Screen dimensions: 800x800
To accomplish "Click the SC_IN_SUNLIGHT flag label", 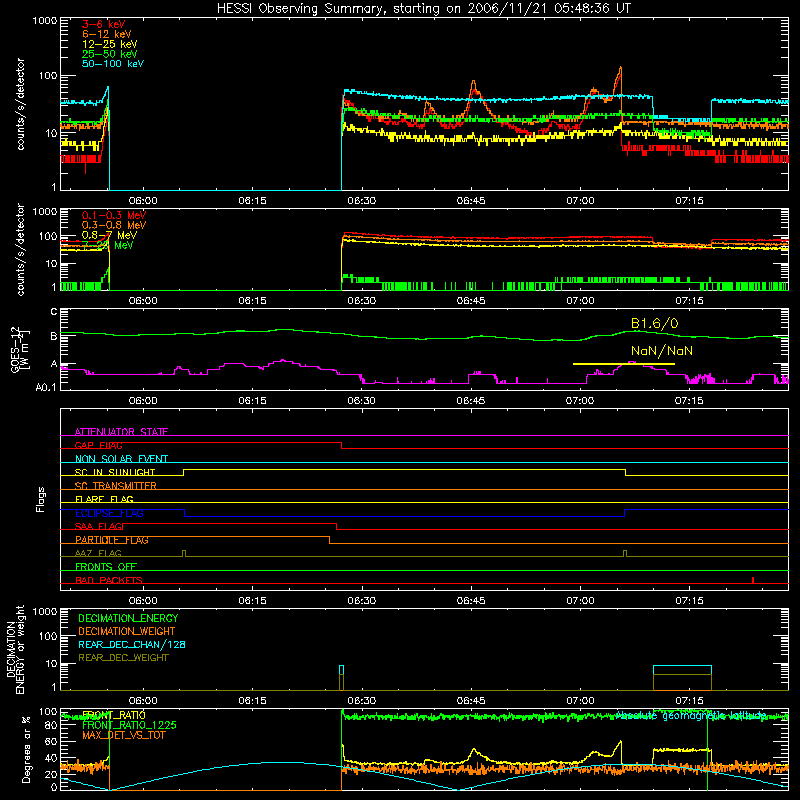I will pyautogui.click(x=115, y=472).
